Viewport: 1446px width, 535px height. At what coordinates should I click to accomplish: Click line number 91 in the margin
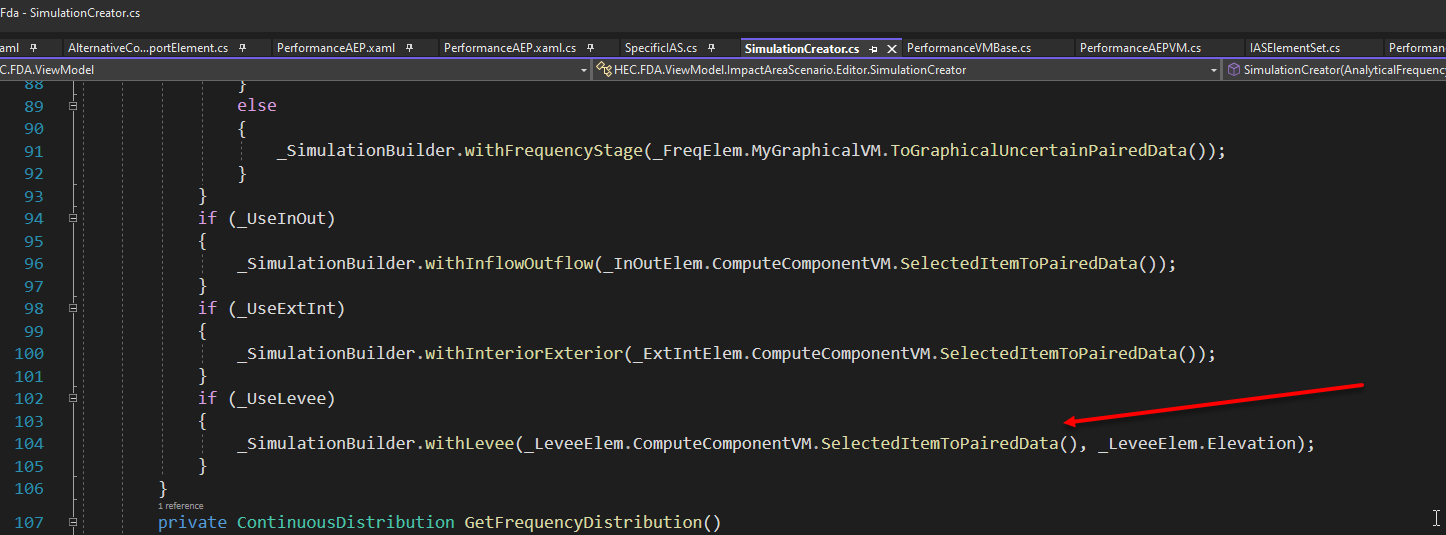point(34,151)
